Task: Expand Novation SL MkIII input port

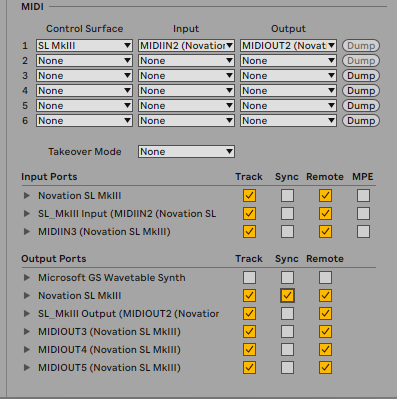Action: pos(27,196)
